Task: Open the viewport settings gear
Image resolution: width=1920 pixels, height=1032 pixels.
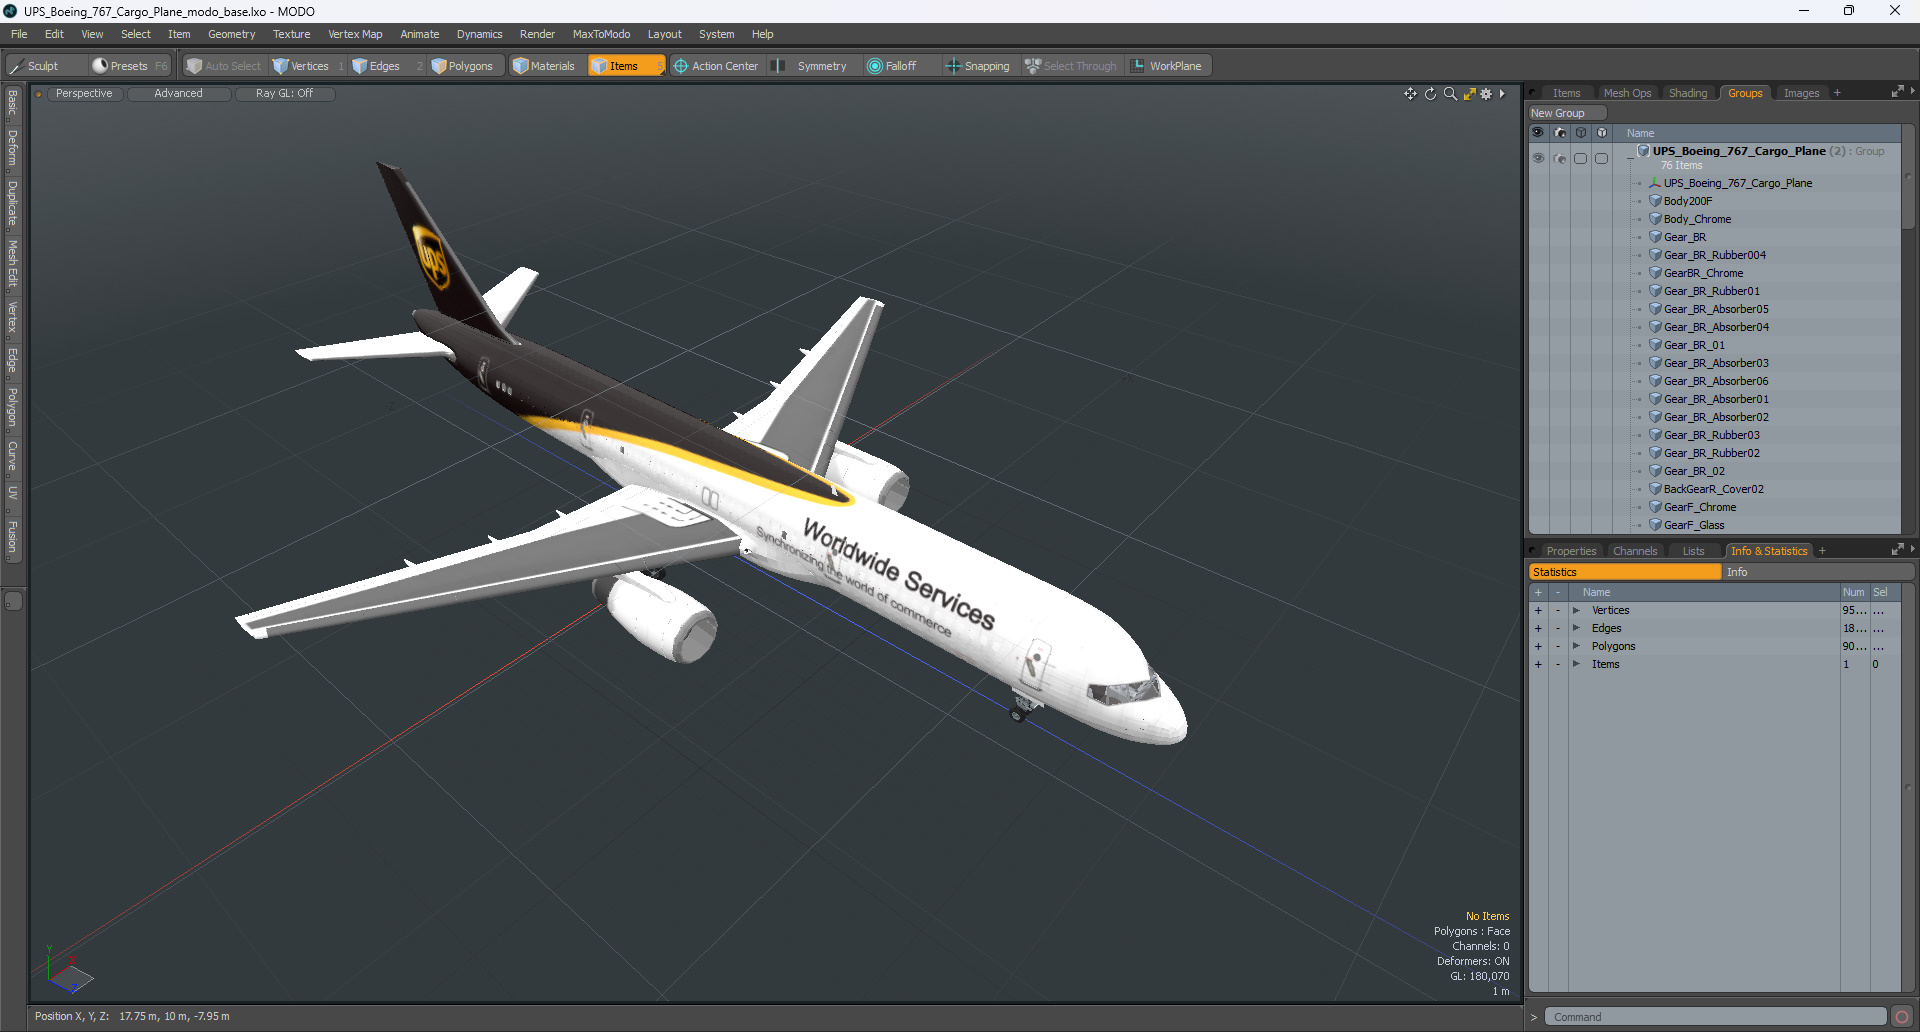Action: pos(1486,94)
